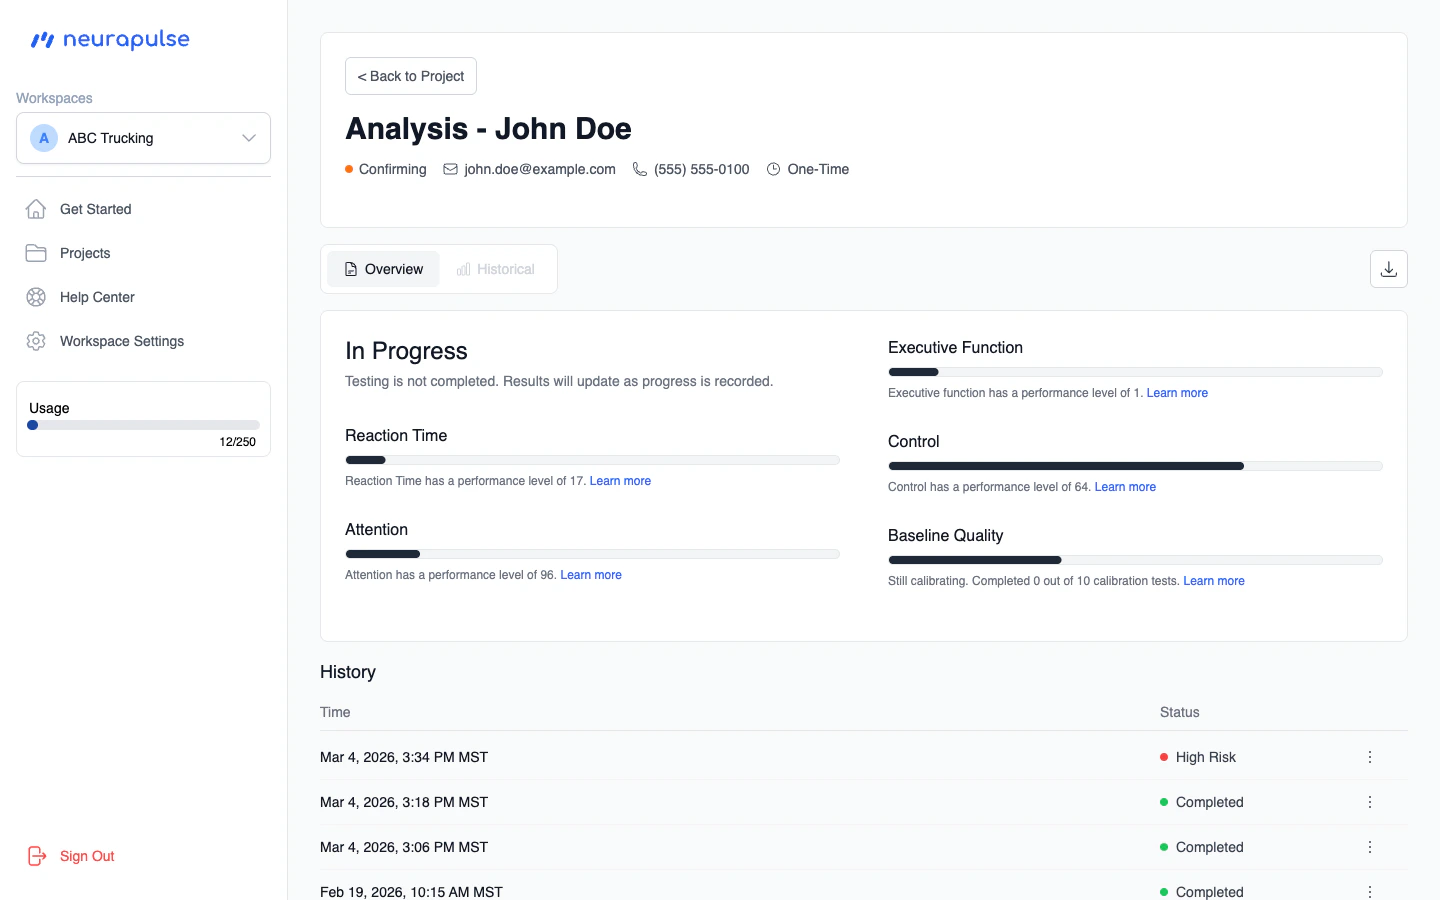
Task: Expand the ABC Trucking workspace dropdown
Action: 248,138
